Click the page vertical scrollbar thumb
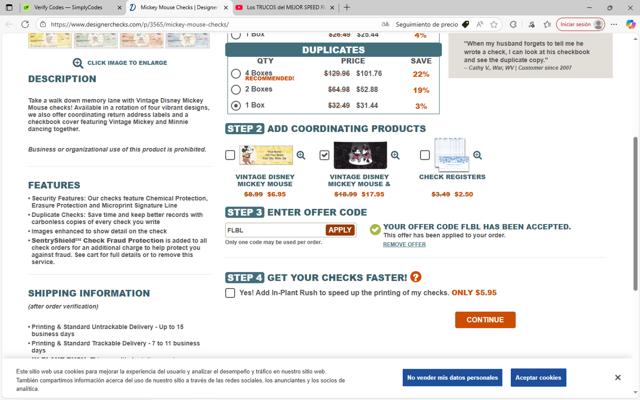The height and width of the screenshot is (400, 640). pos(635,213)
